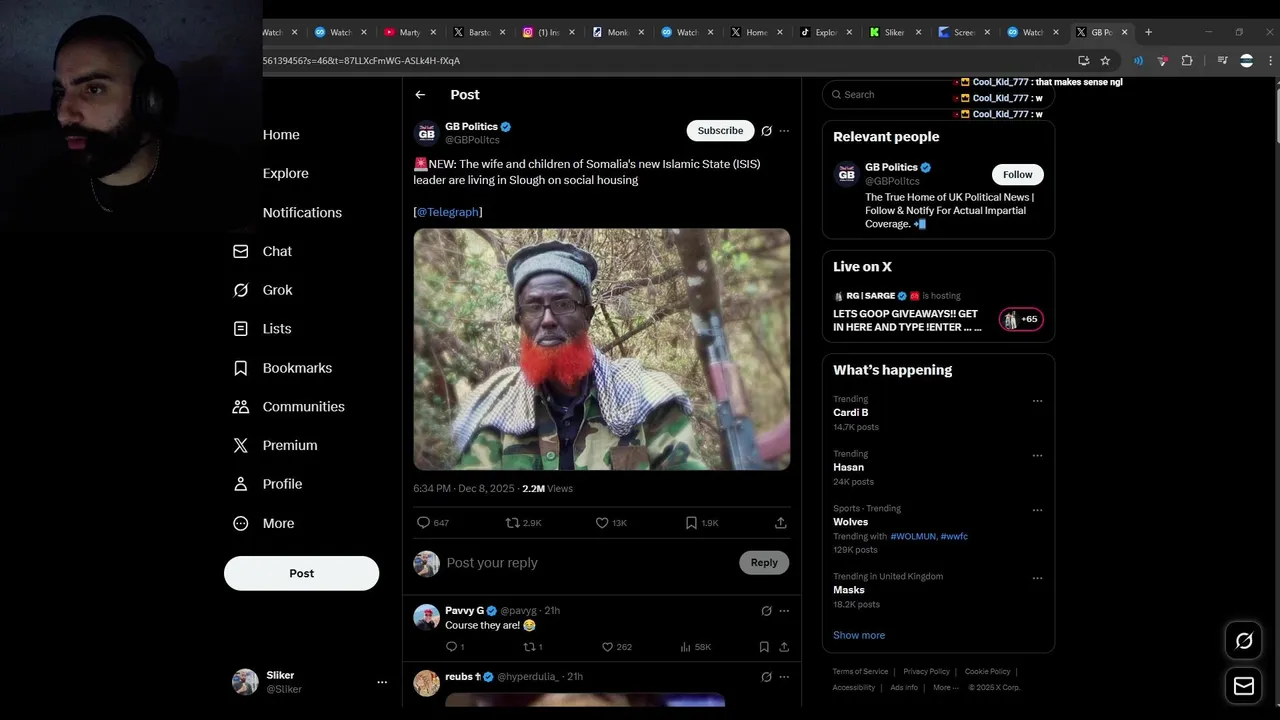Like the post with 13K likes
1280x720 pixels.
coord(602,523)
